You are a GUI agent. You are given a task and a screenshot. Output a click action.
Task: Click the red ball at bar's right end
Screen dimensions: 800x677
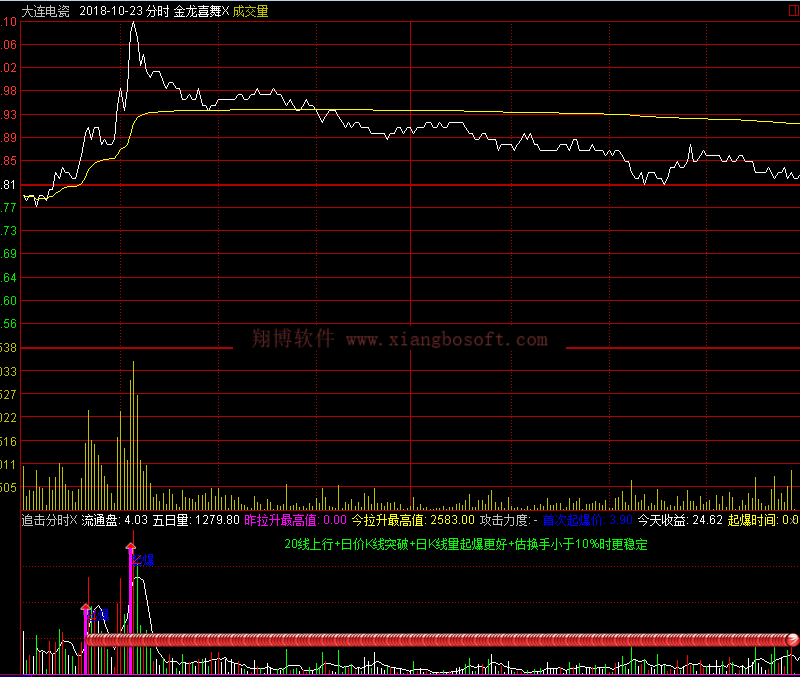pyautogui.click(x=792, y=640)
